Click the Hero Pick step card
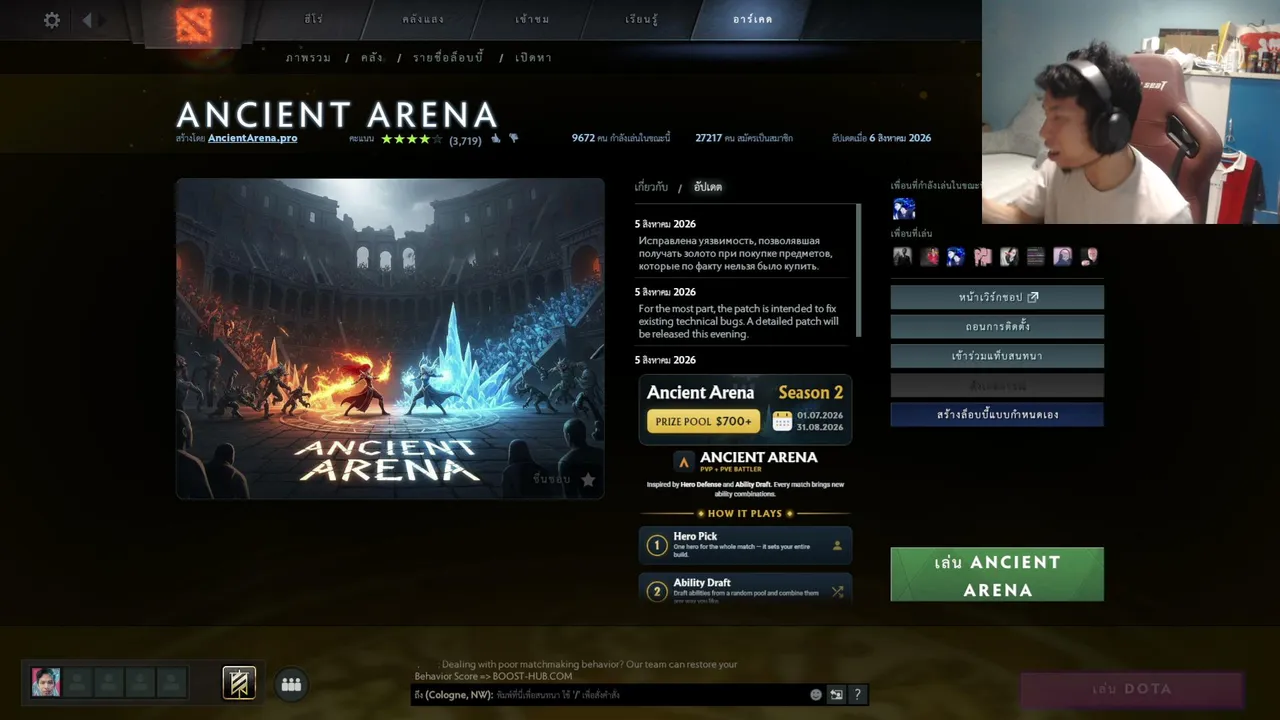 coord(745,546)
